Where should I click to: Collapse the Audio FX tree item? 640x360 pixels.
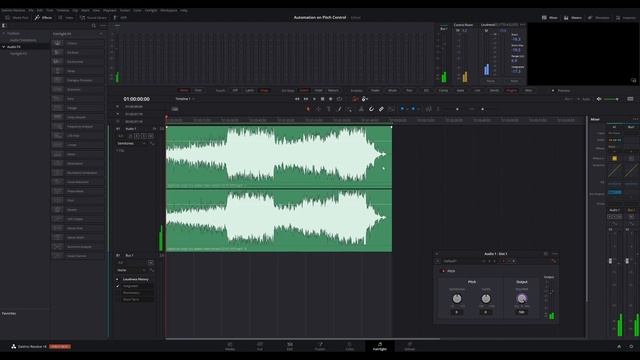coord(4,47)
